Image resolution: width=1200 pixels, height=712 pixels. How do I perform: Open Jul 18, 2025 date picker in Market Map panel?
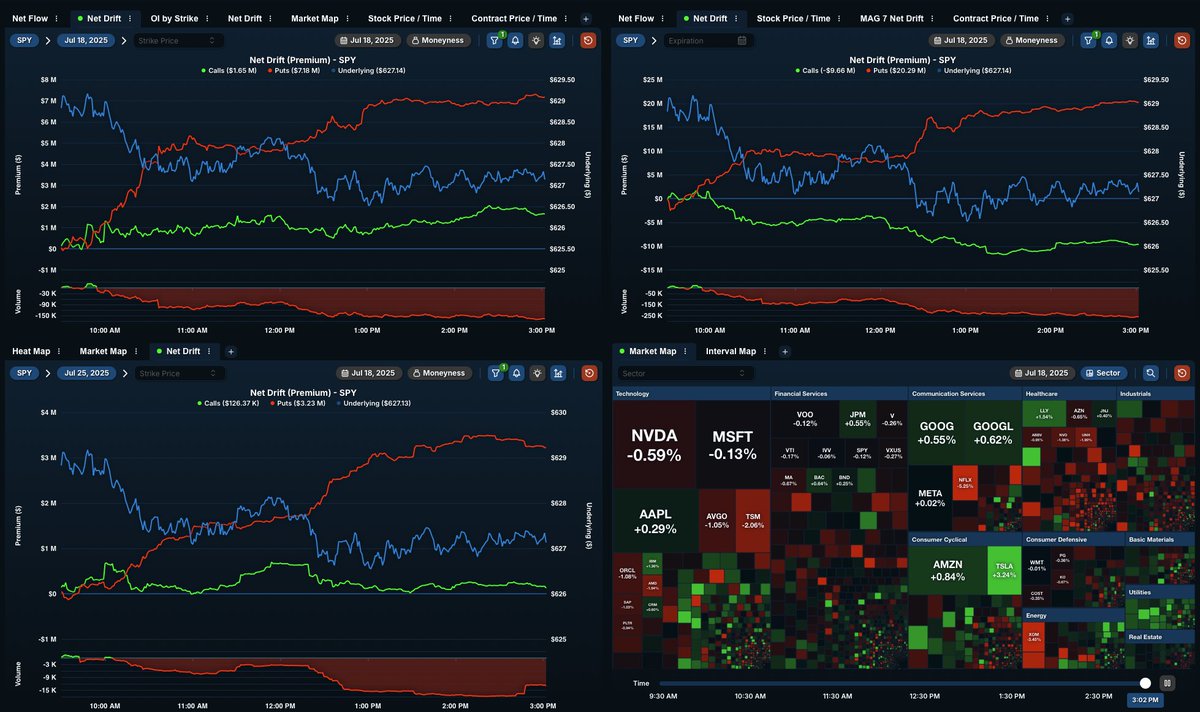1044,373
